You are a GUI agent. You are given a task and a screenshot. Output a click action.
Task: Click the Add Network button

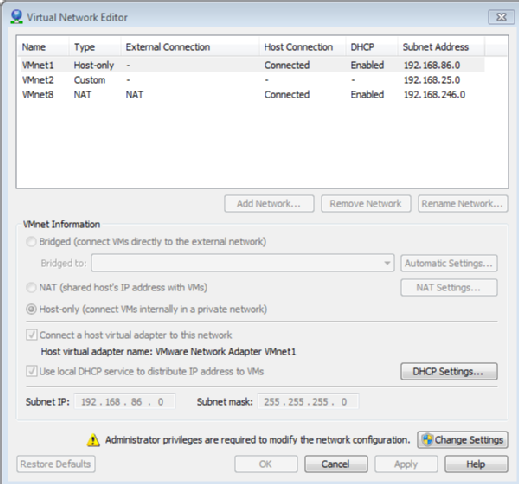[x=269, y=204]
